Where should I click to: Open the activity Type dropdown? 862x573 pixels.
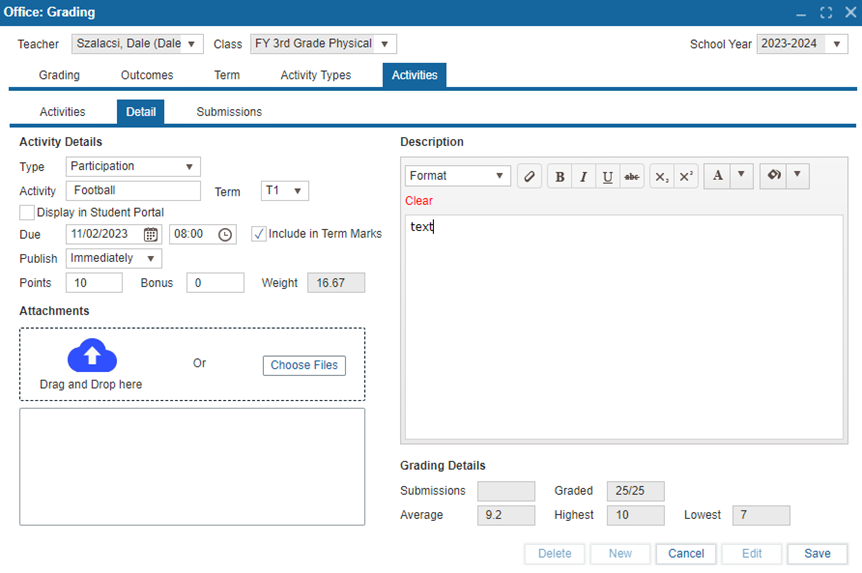133,167
